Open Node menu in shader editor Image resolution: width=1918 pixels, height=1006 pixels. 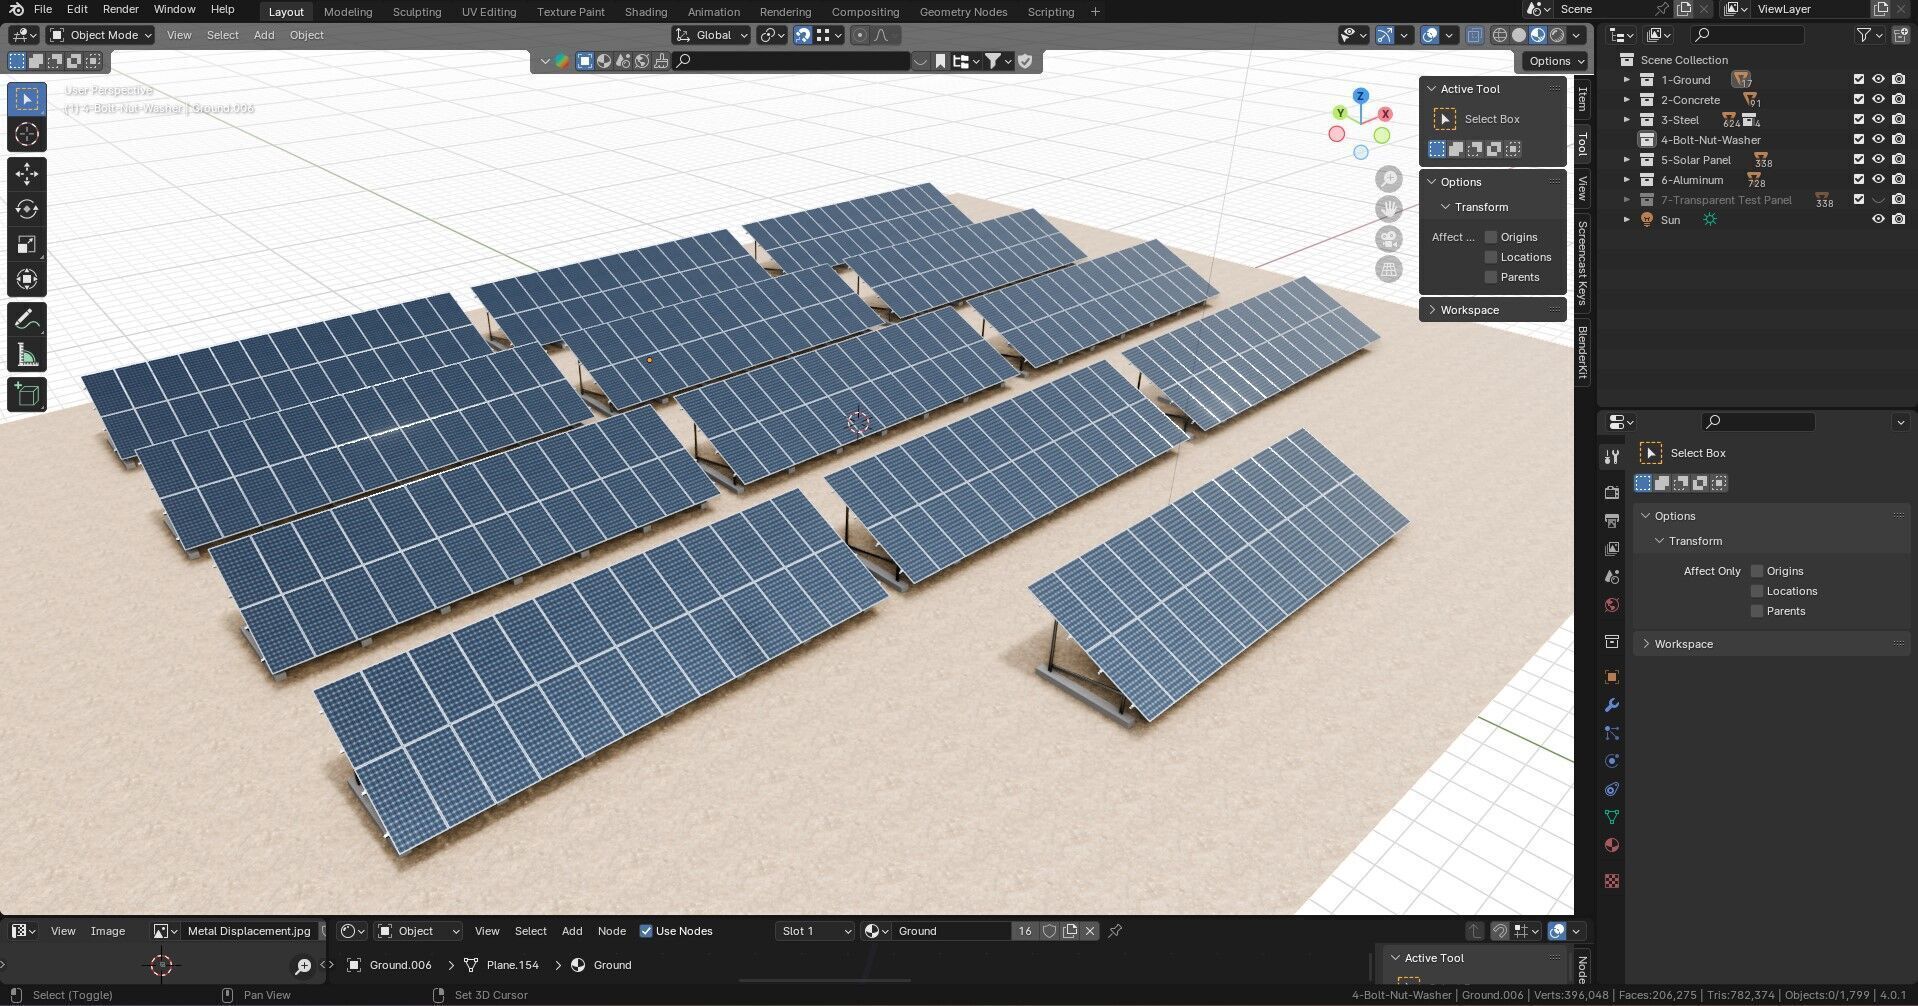pyautogui.click(x=611, y=931)
